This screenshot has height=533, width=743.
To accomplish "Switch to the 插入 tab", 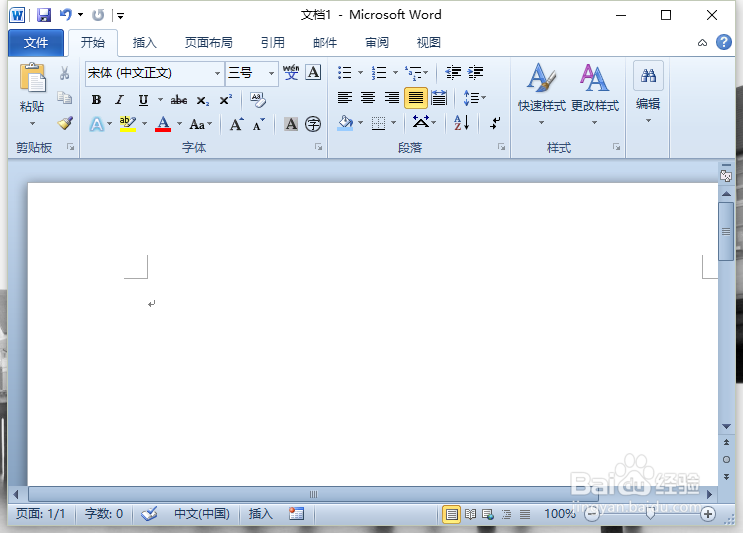I will [145, 43].
